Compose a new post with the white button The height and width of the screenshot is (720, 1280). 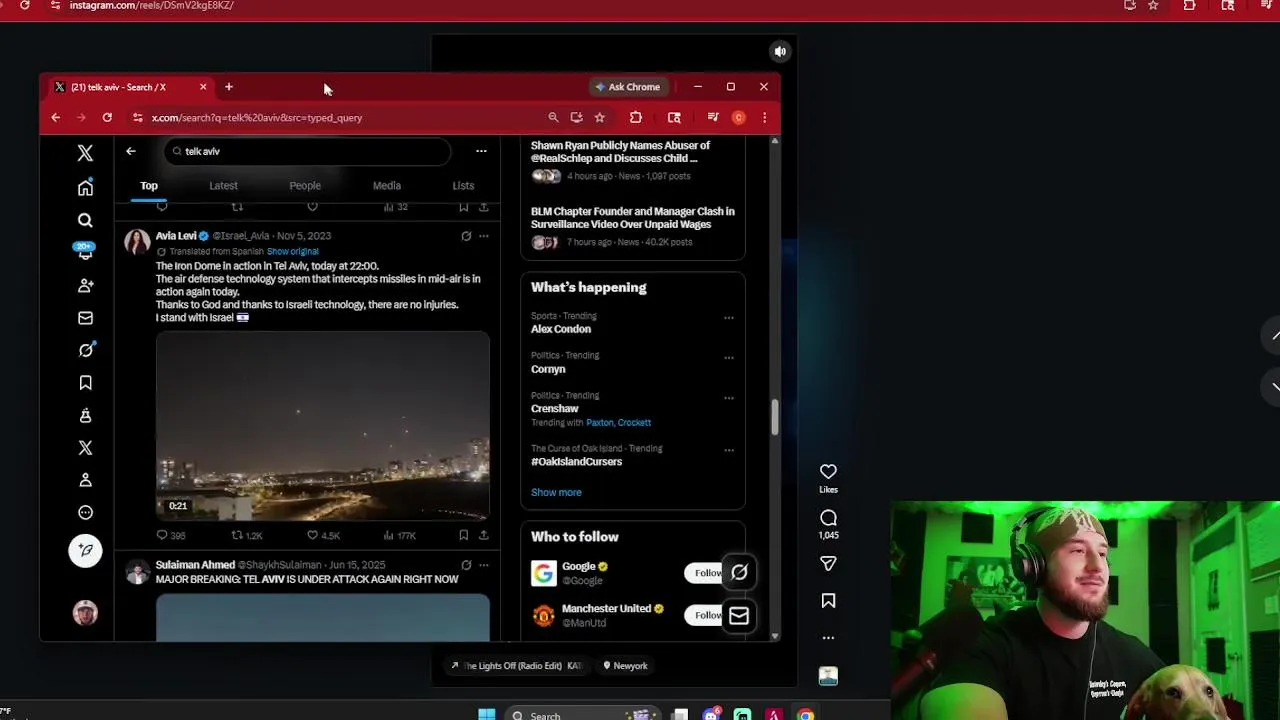click(x=85, y=550)
